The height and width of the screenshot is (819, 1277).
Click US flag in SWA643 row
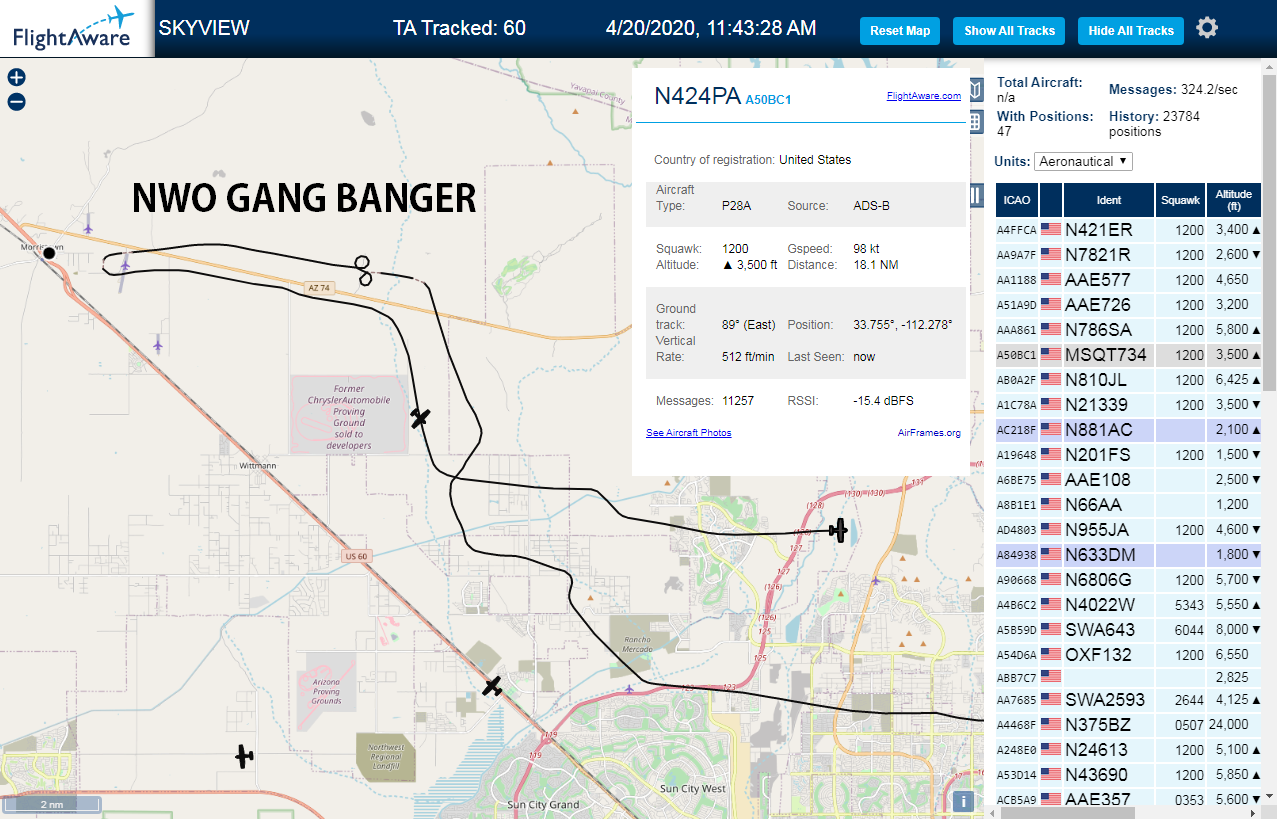pyautogui.click(x=1051, y=629)
